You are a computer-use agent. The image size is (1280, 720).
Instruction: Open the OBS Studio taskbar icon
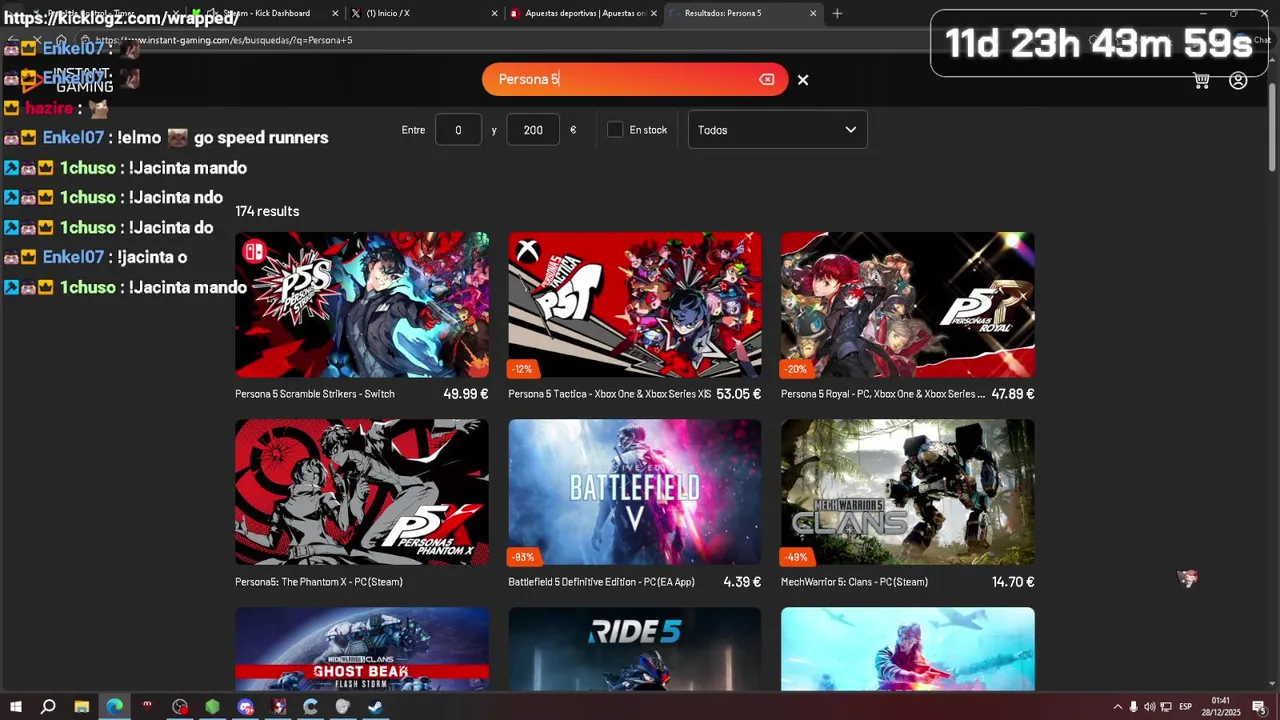click(x=180, y=707)
